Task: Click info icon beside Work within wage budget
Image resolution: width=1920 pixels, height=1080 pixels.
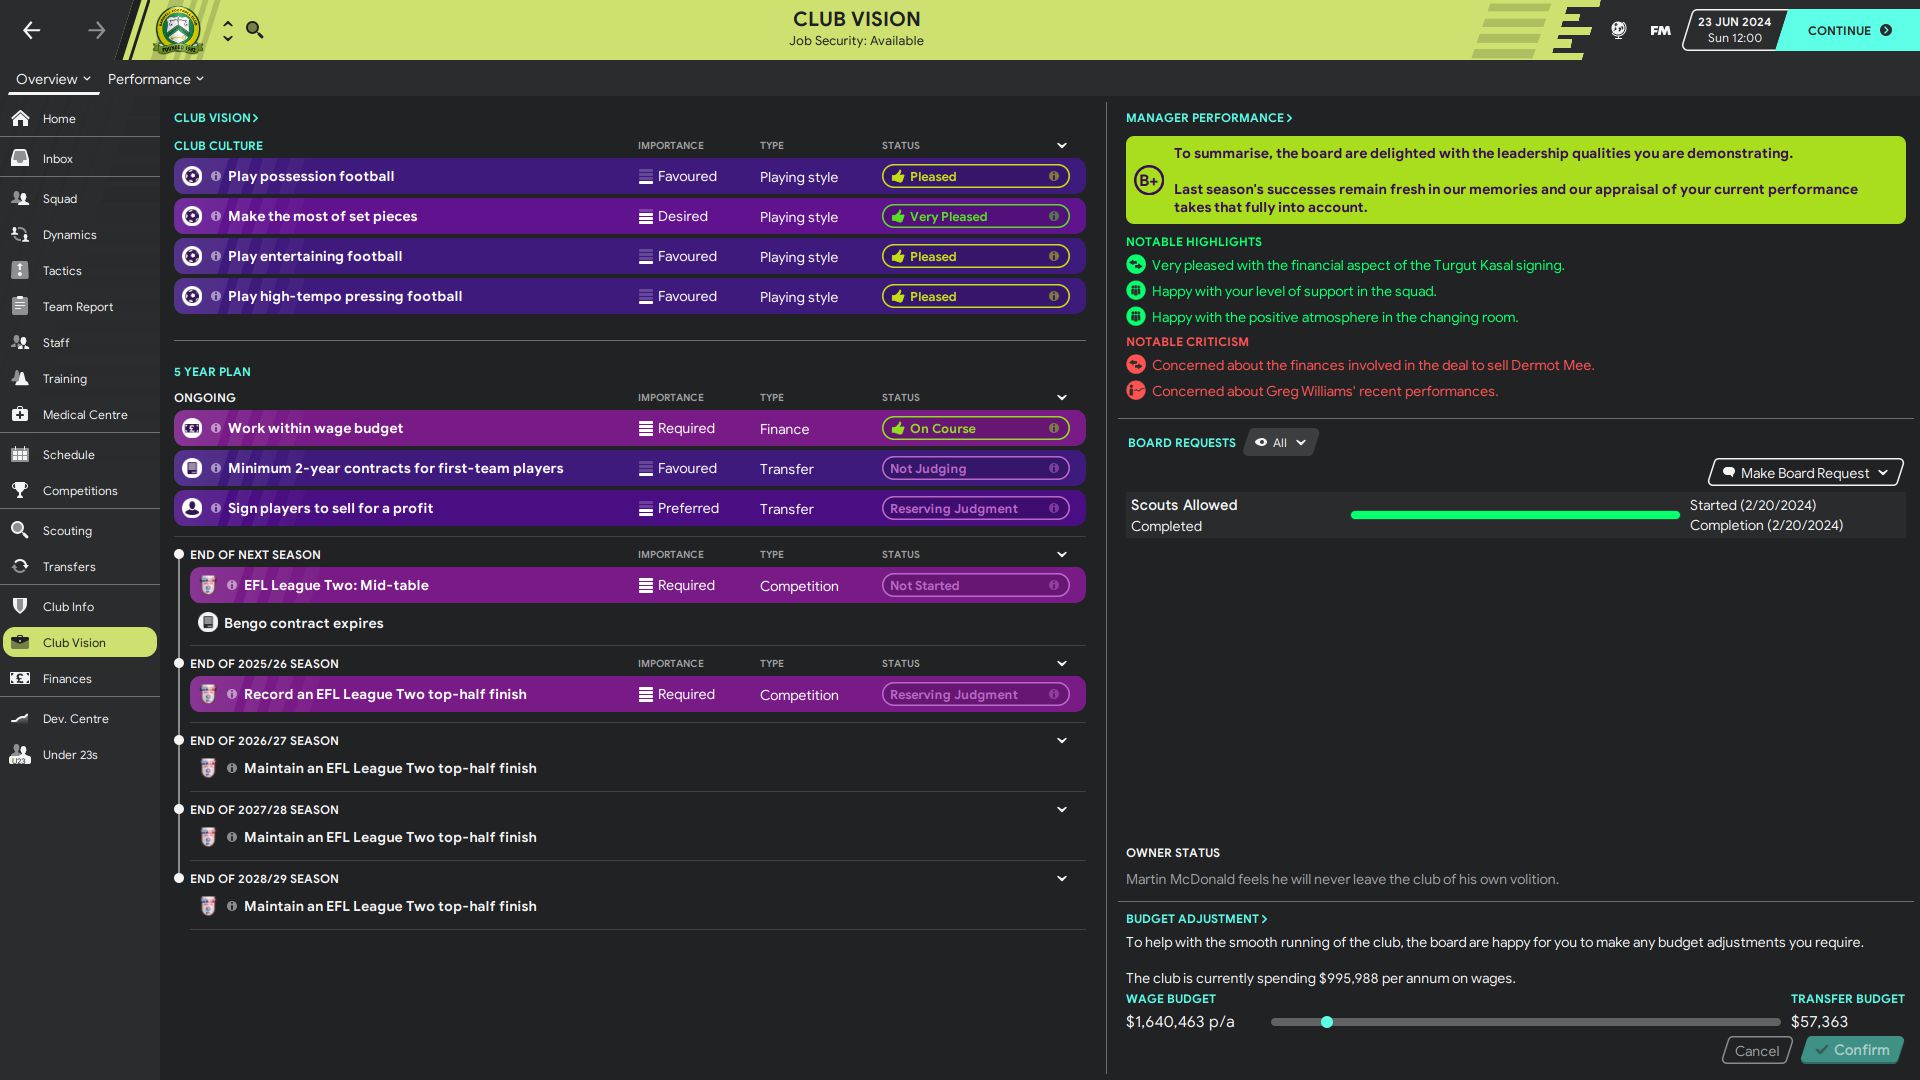Action: [216, 428]
